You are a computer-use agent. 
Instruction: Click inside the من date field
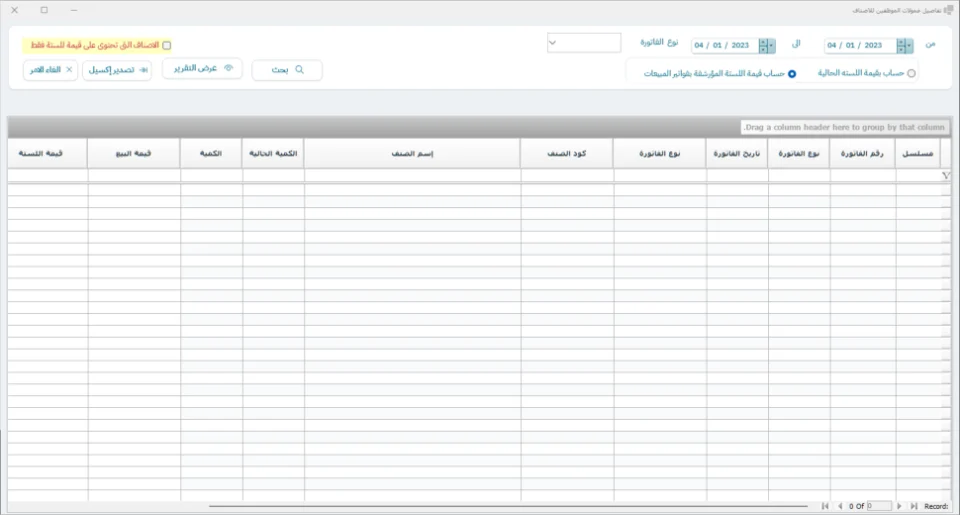pos(860,45)
